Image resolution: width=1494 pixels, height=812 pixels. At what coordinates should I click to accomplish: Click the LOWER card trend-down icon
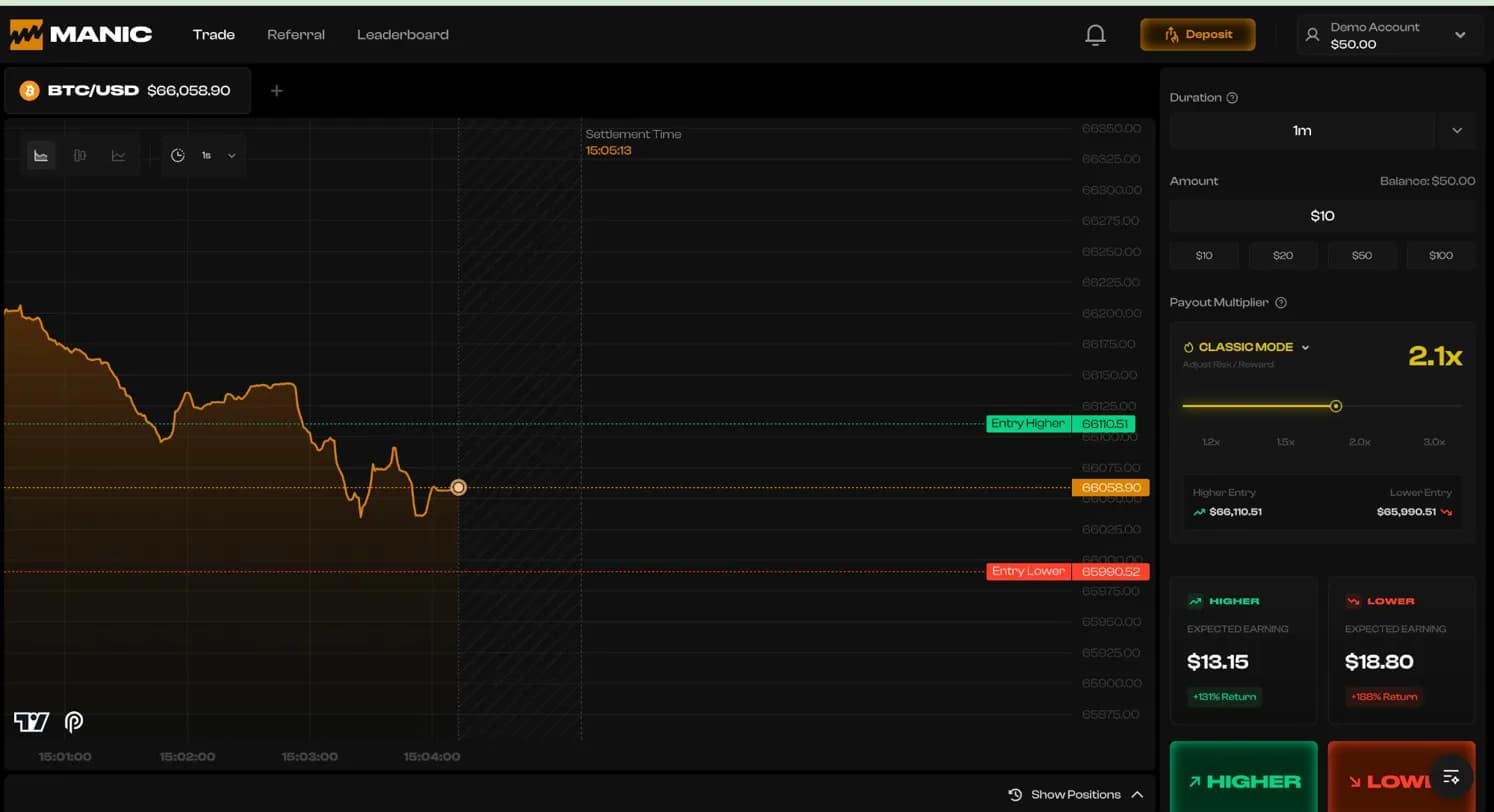[x=1353, y=601]
